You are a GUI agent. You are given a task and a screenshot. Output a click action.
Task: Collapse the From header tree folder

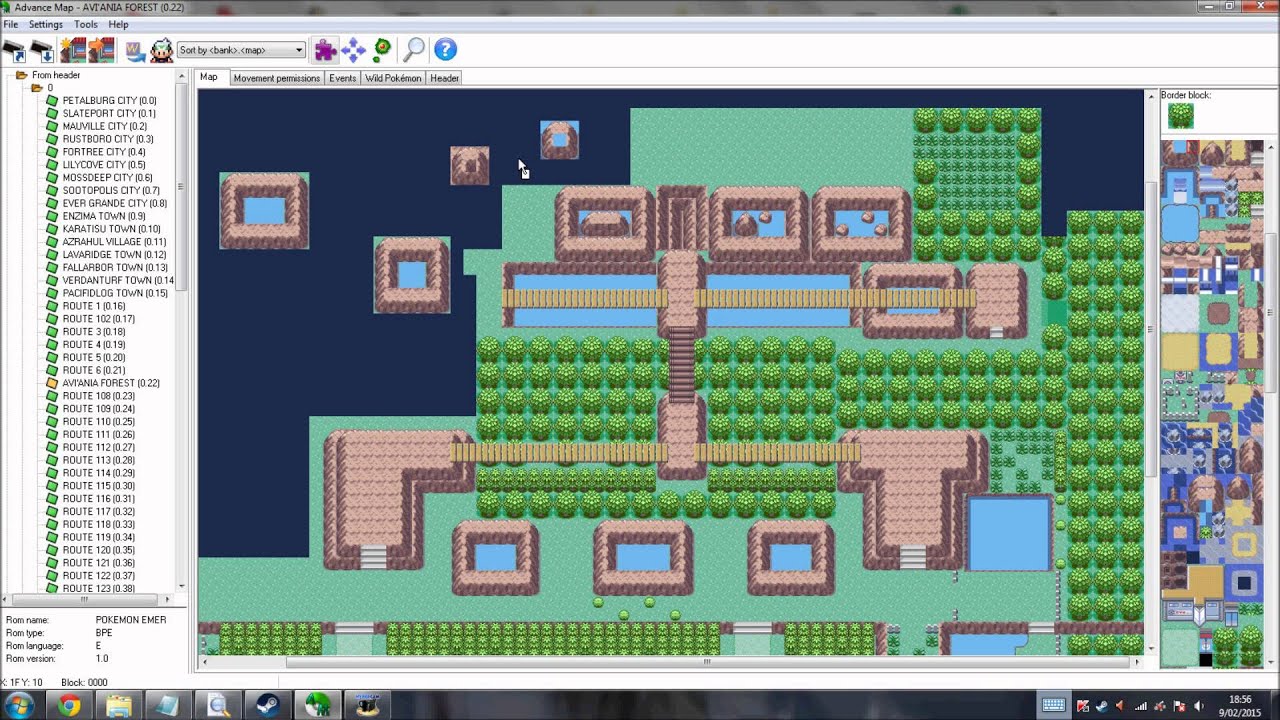click(21, 75)
